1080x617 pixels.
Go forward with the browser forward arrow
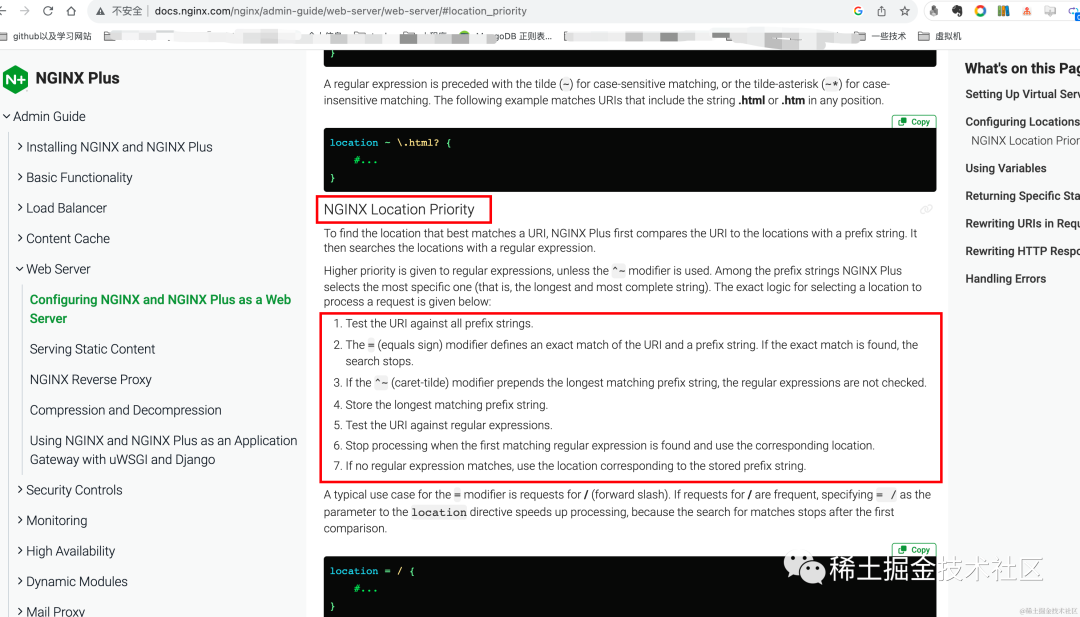click(x=25, y=11)
